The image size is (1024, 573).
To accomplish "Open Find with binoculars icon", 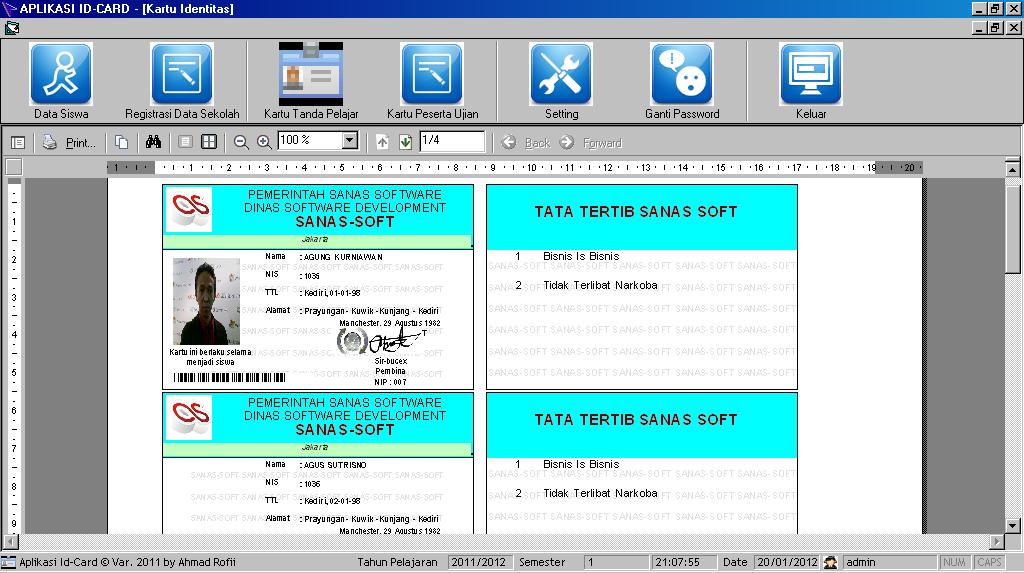I will point(153,142).
